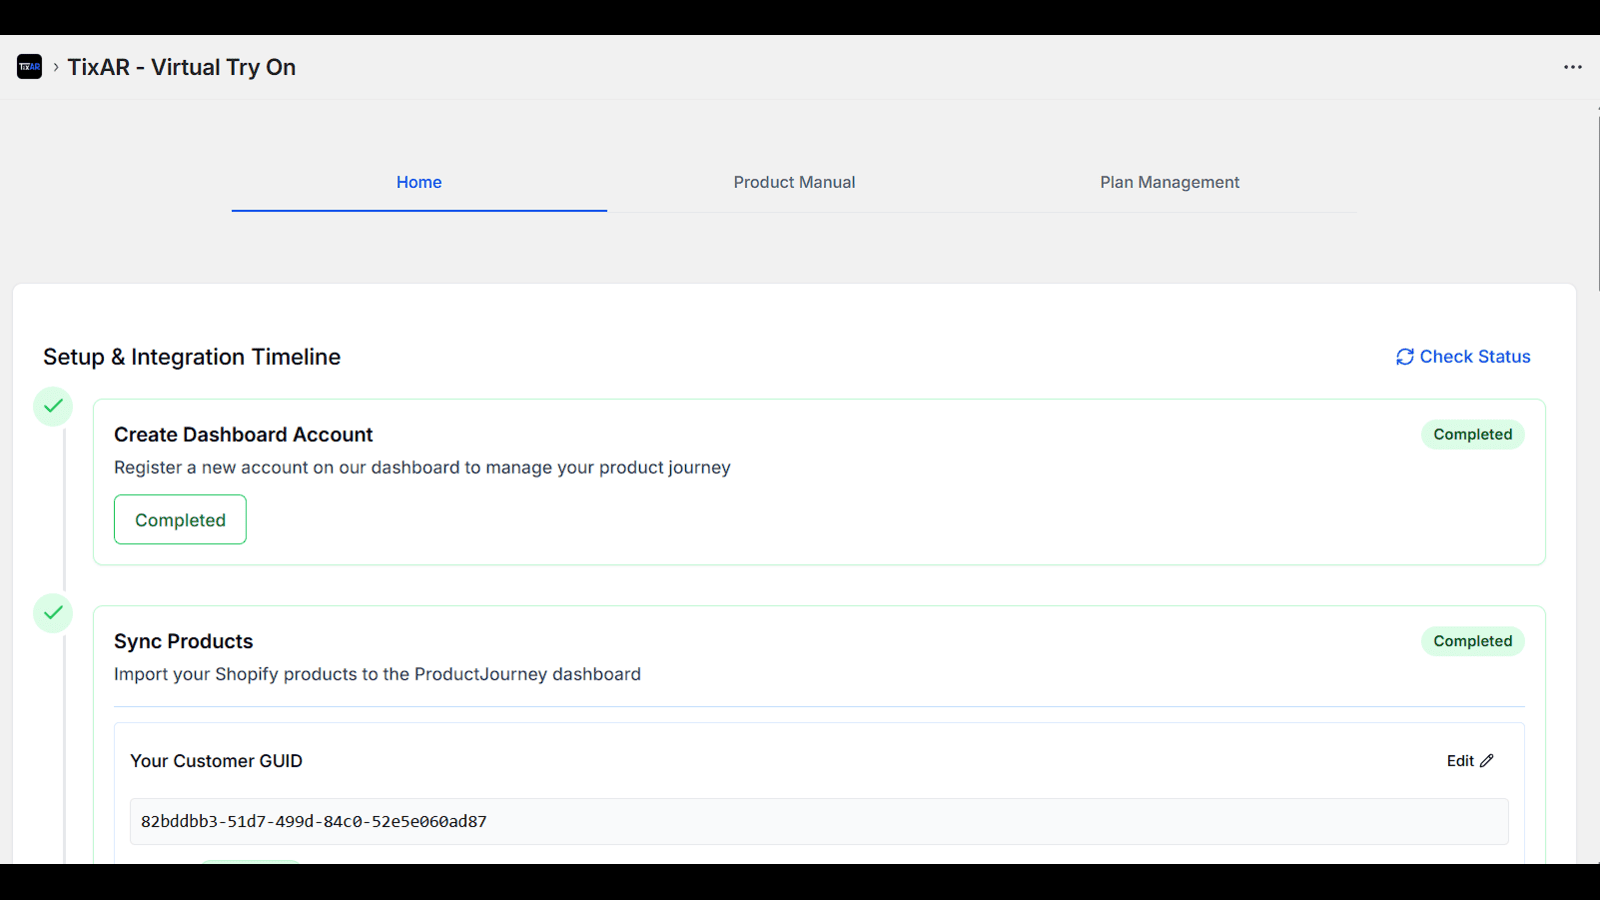The image size is (1600, 900).
Task: Click the green checkmark for Create Dashboard Account
Action: tap(53, 406)
